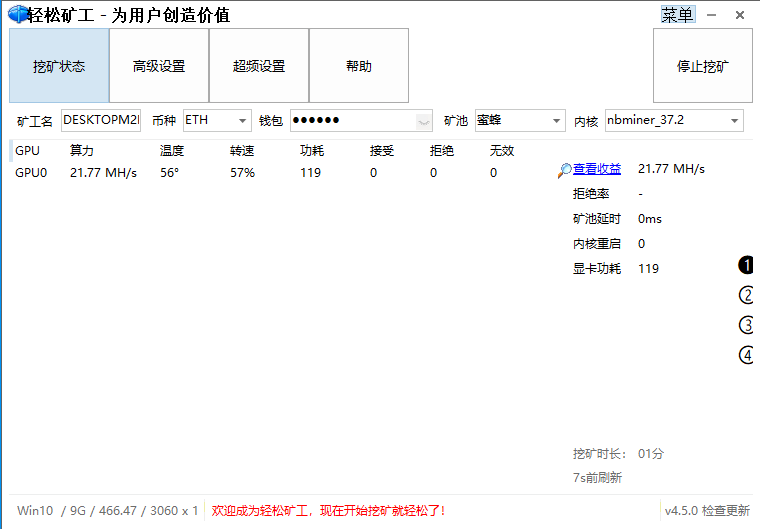
Task: Toggle wallet visibility eye icon
Action: (x=424, y=121)
